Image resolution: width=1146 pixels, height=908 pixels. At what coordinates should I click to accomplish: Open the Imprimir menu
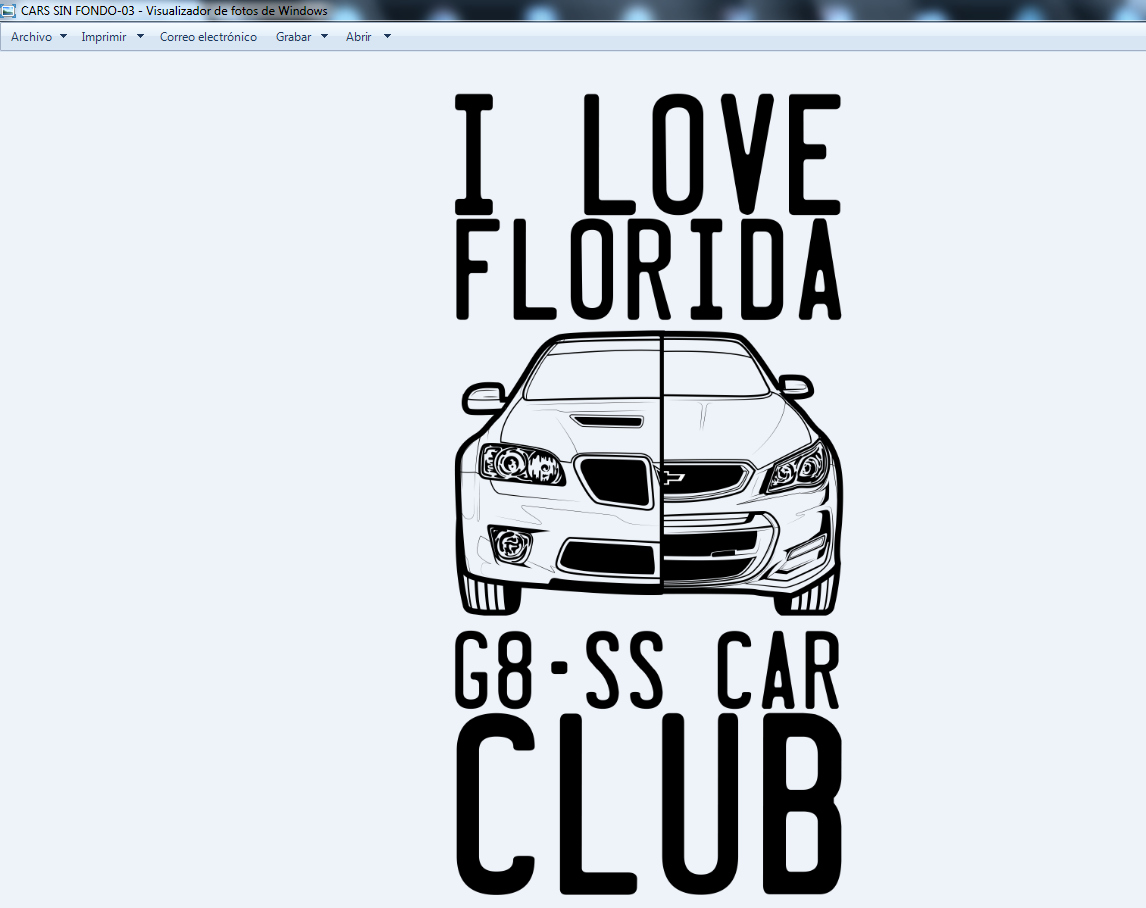[x=104, y=36]
